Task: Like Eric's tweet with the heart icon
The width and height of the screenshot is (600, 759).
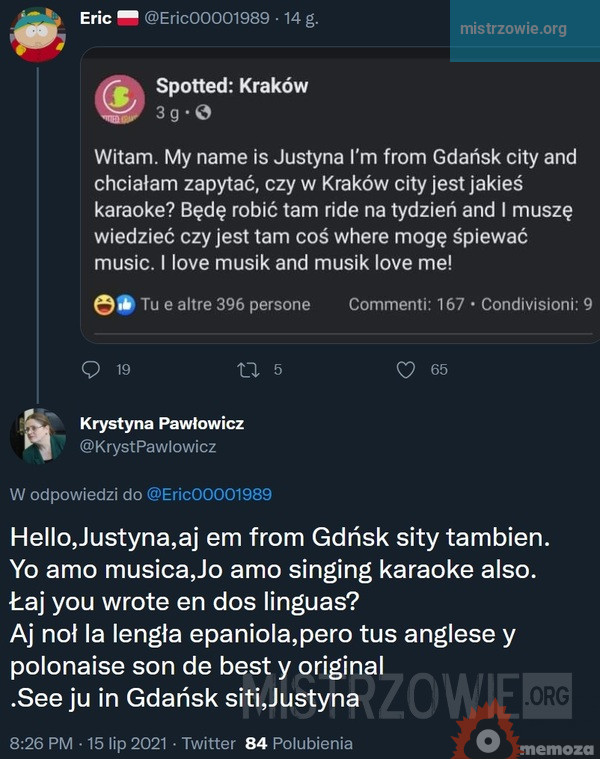Action: (x=406, y=370)
